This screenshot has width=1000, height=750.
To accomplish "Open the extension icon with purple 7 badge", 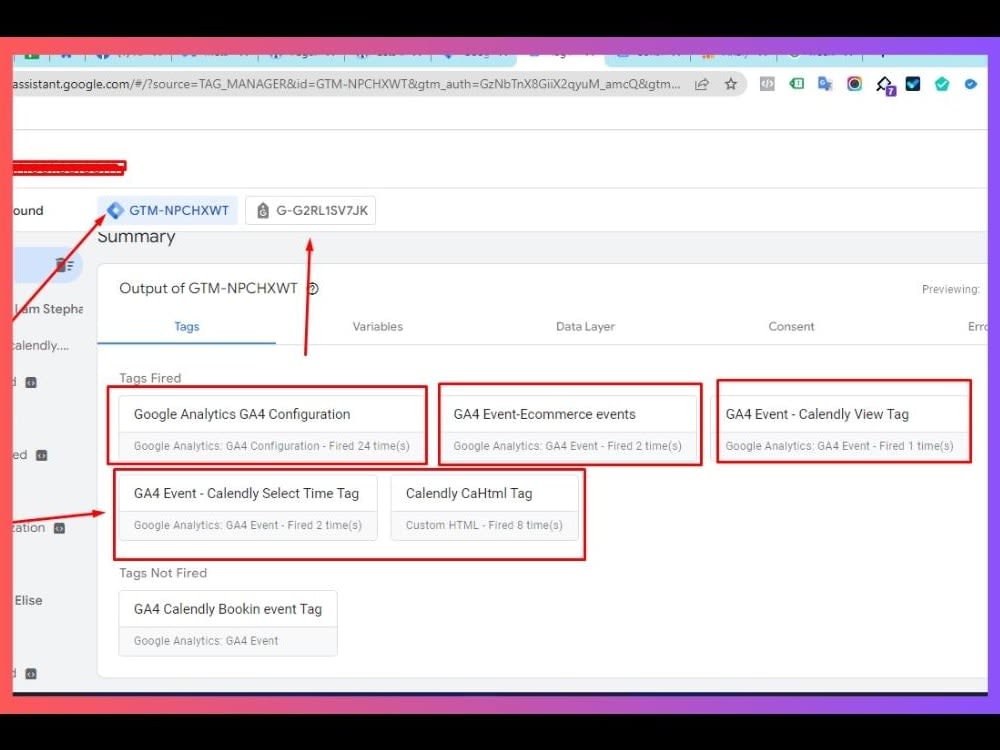I will (x=885, y=85).
